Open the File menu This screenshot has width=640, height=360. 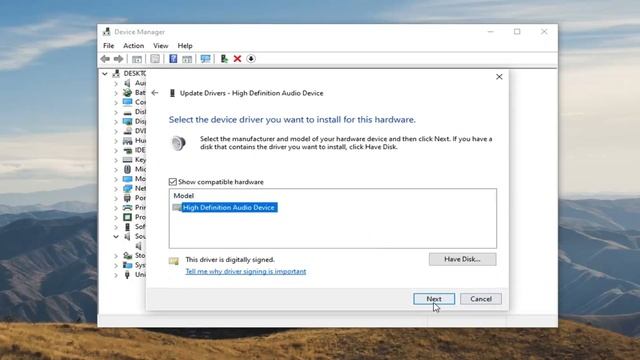109,46
